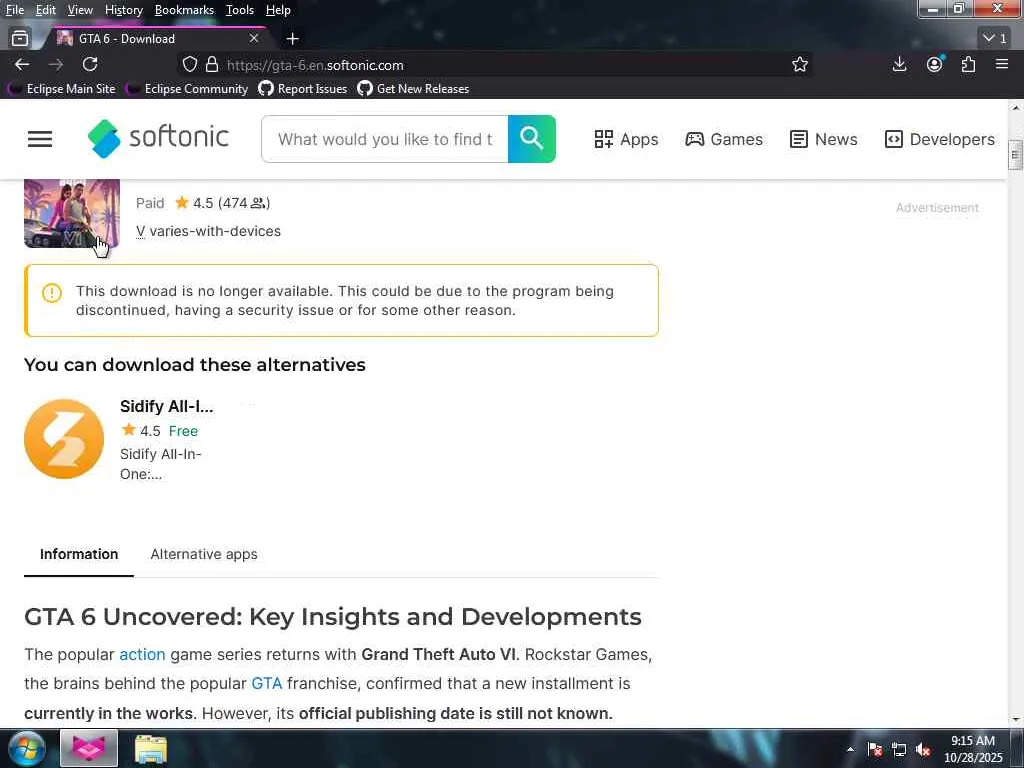Screen dimensions: 1024x768
Task: Open the Eclipse Main Site bookmark
Action: click(x=61, y=89)
